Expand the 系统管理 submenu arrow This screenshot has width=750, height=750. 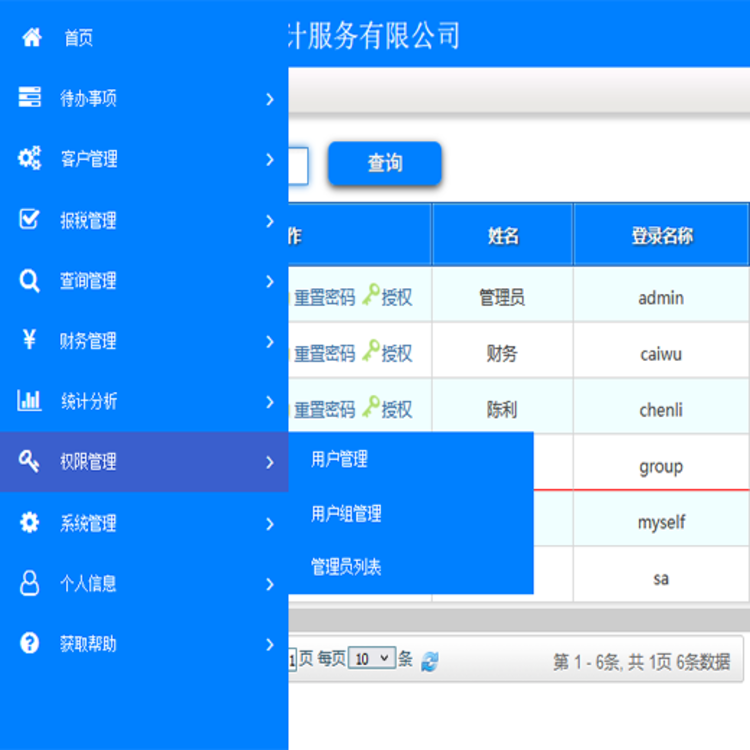pos(270,523)
